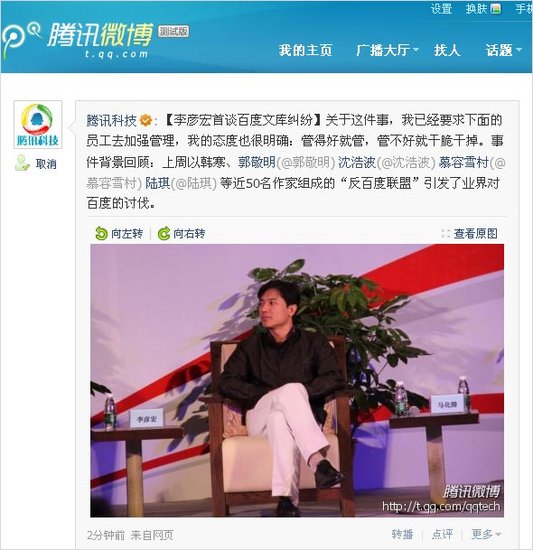This screenshot has height=550, width=533.
Task: Click the 查看原图 expand icon
Action: click(445, 233)
